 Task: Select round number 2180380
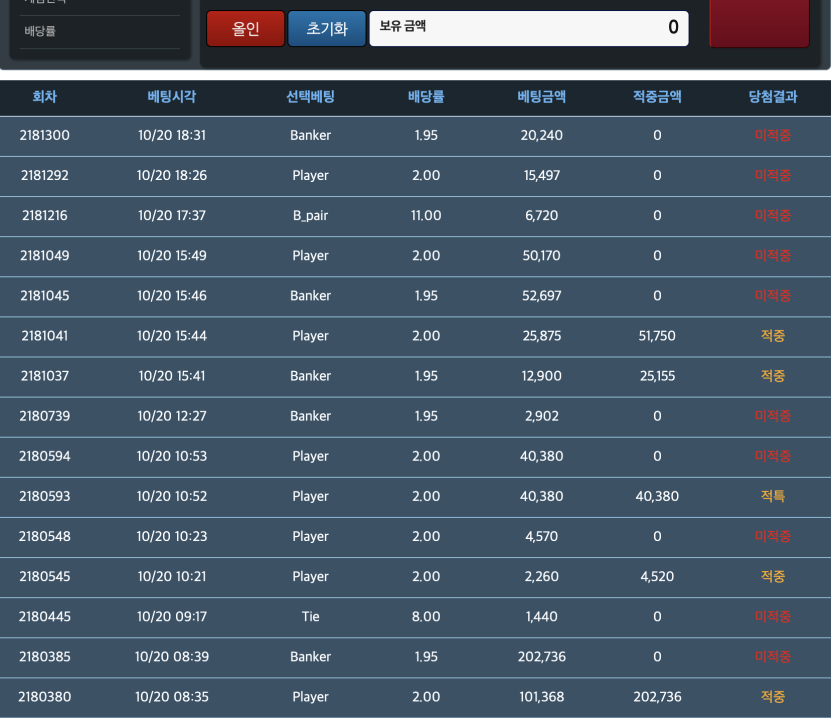45,697
